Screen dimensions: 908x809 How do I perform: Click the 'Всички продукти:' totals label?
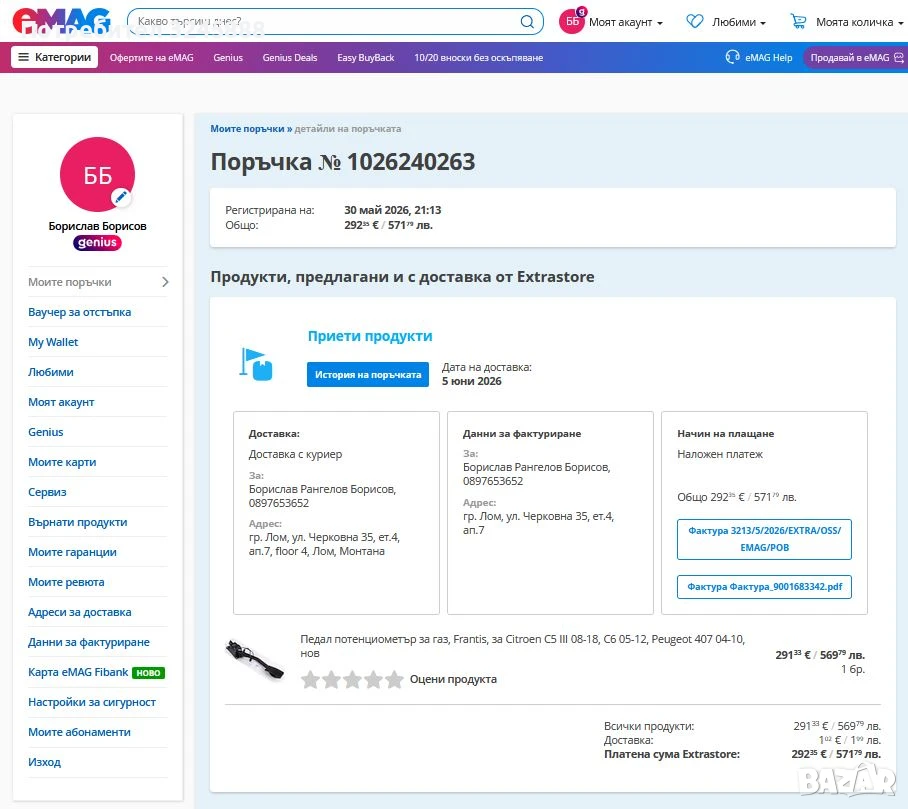pos(649,726)
